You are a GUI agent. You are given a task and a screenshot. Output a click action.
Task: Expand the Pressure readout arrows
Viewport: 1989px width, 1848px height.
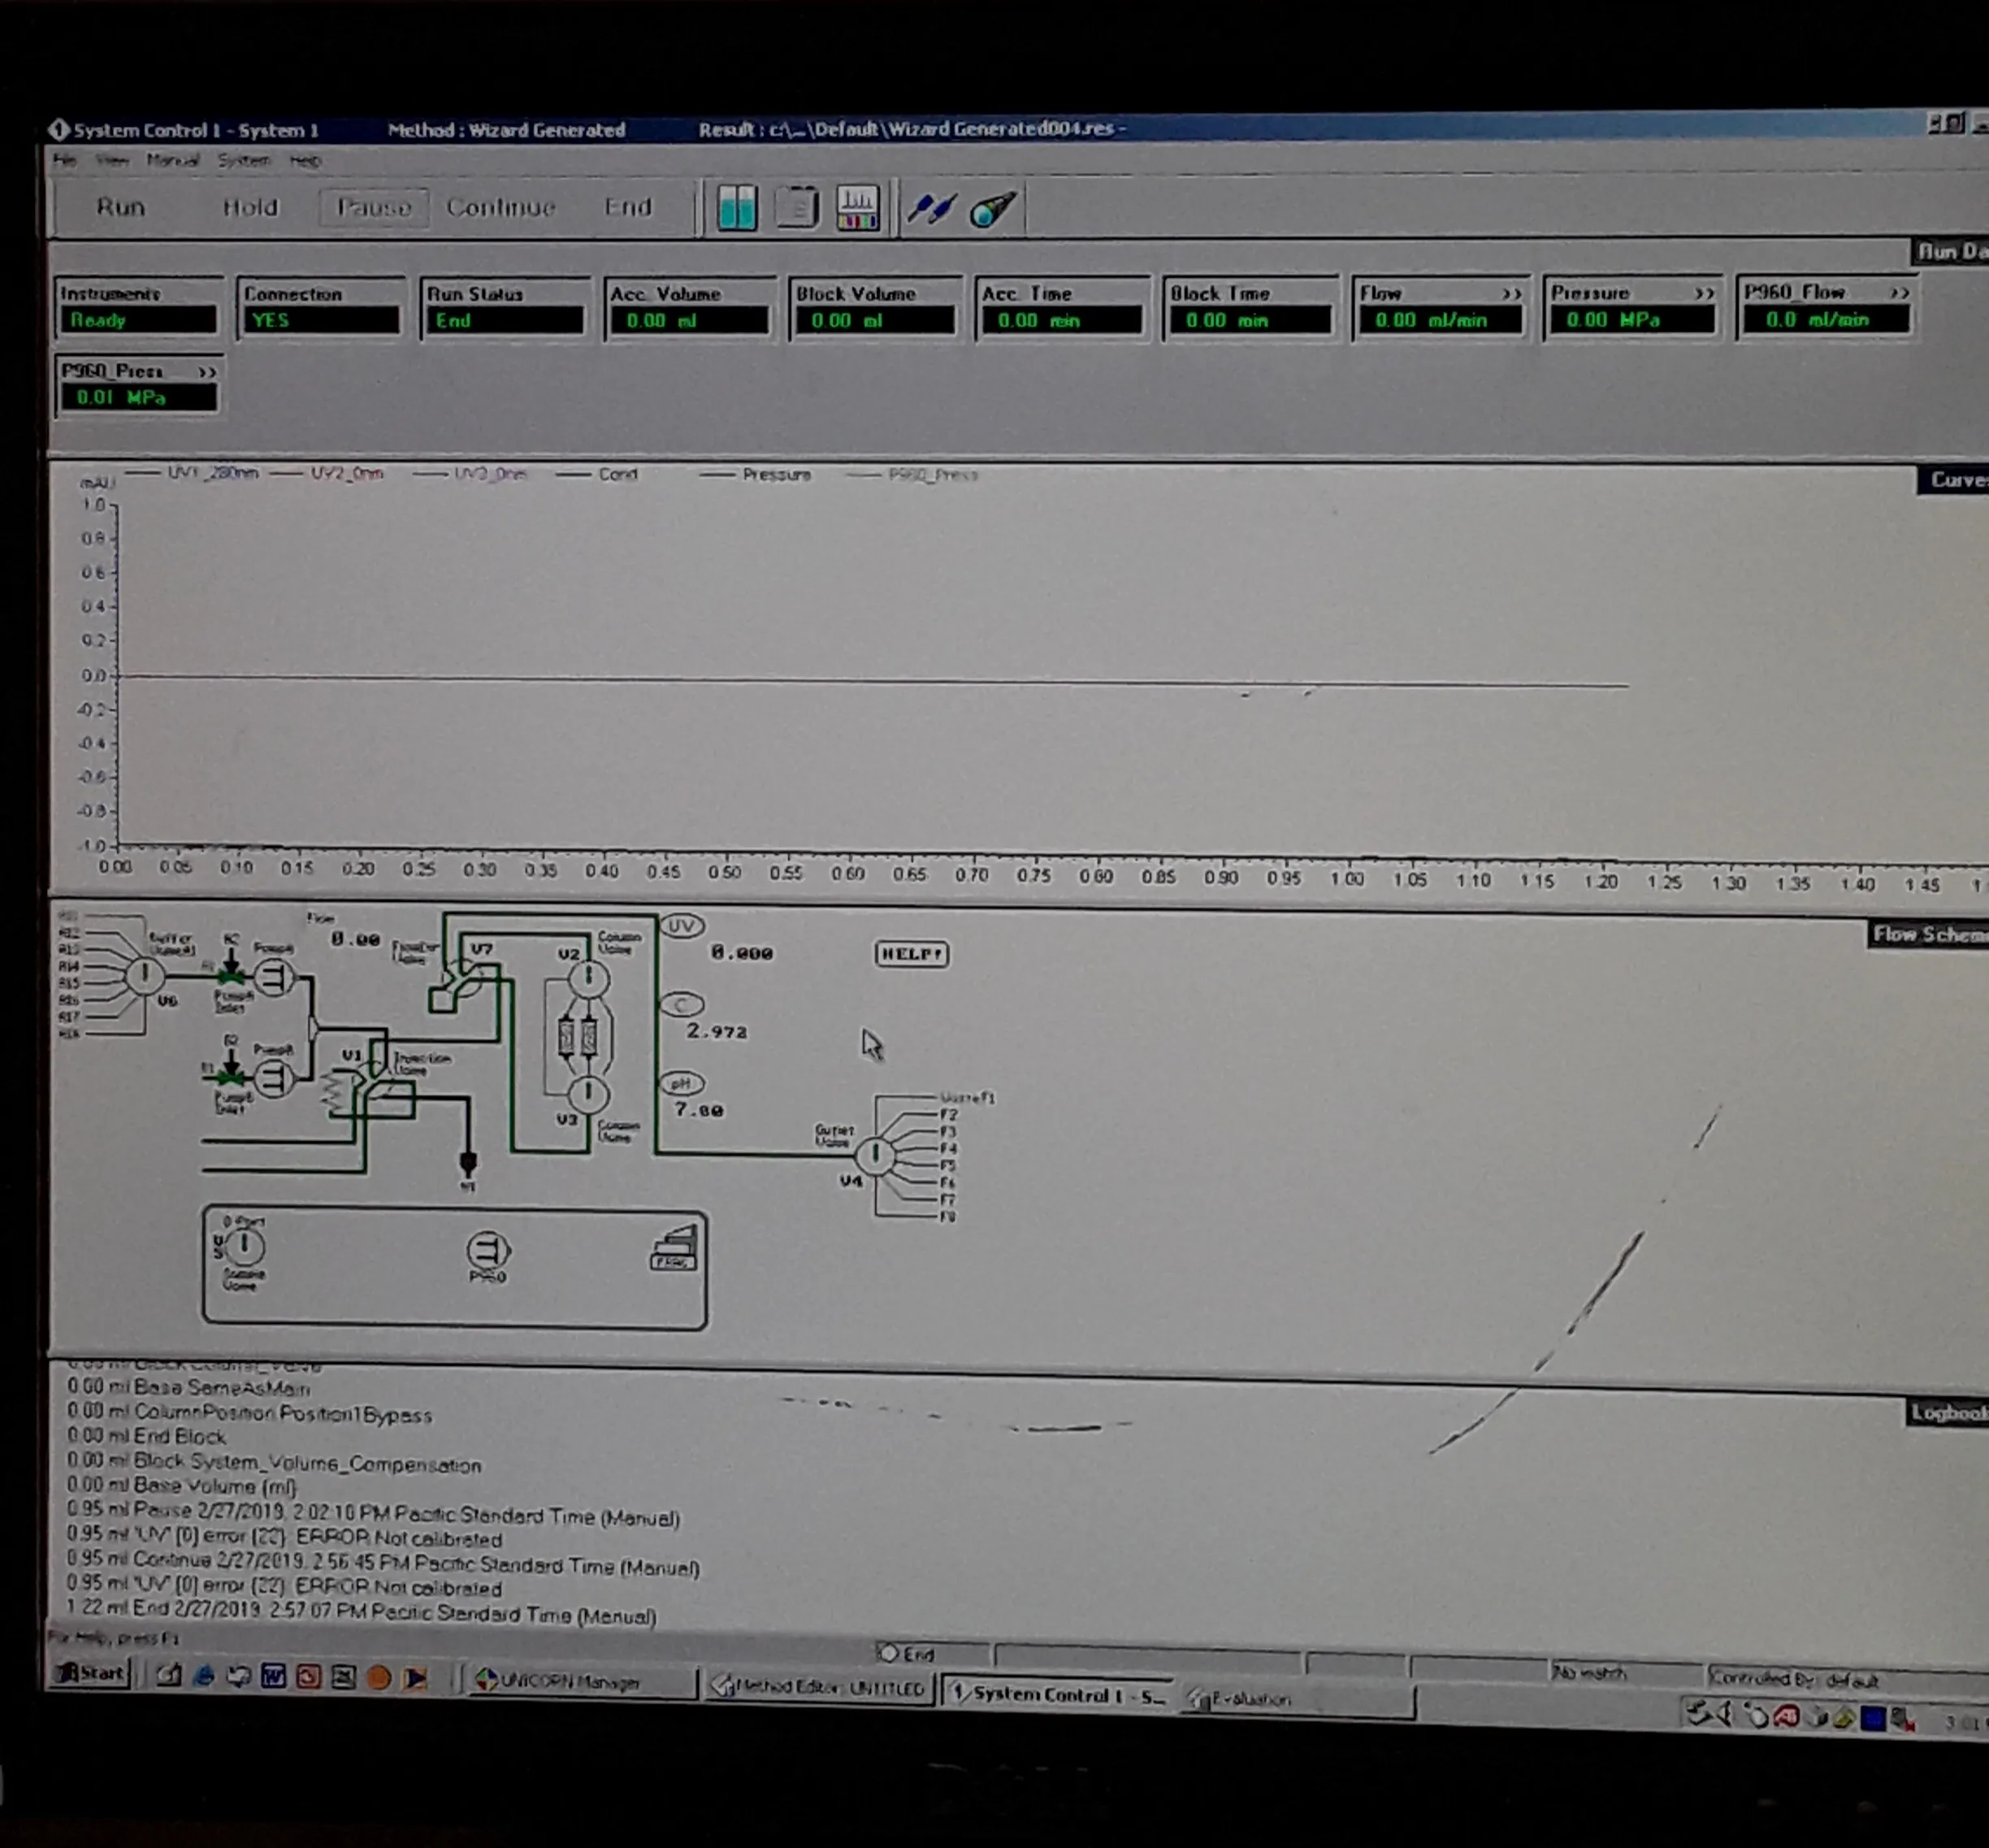(1705, 294)
